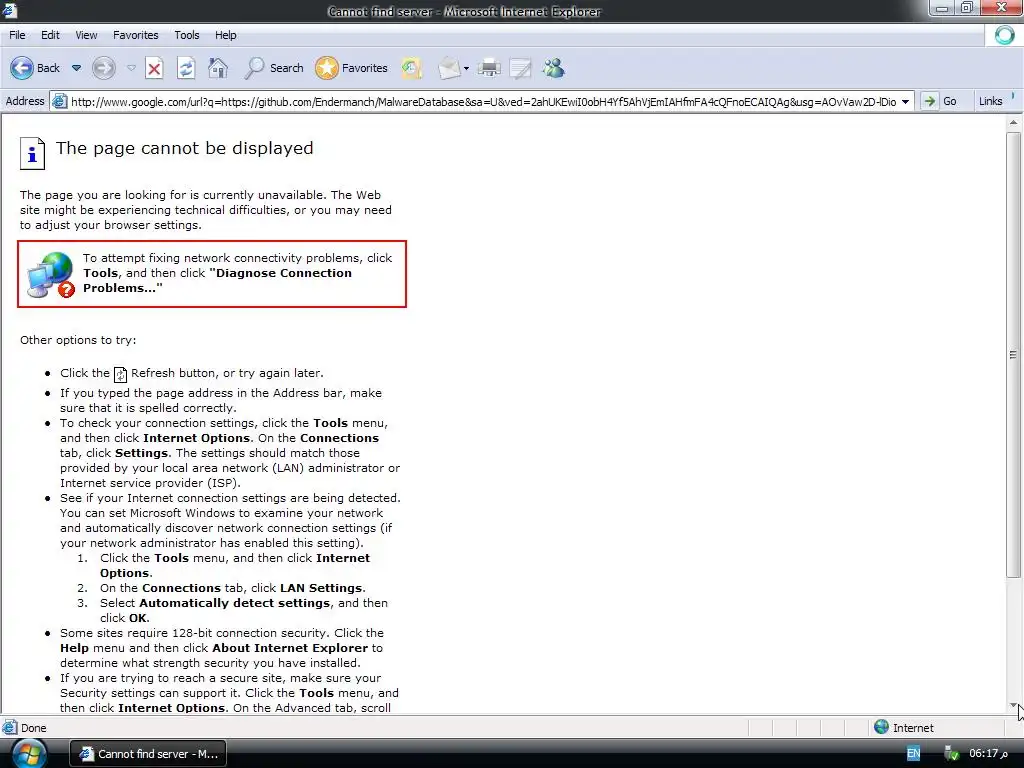Open the Edit menu
This screenshot has height=768, width=1024.
click(50, 35)
